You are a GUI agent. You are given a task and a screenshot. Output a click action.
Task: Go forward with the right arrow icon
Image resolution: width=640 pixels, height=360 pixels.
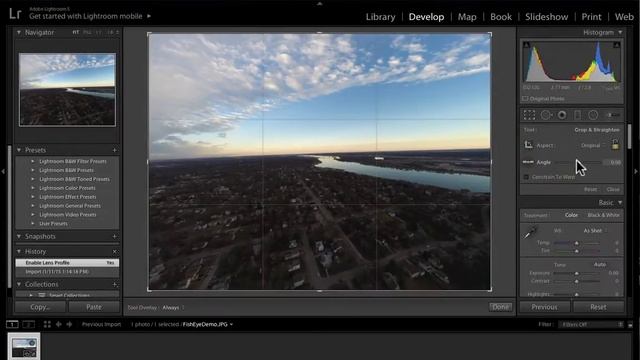point(69,324)
